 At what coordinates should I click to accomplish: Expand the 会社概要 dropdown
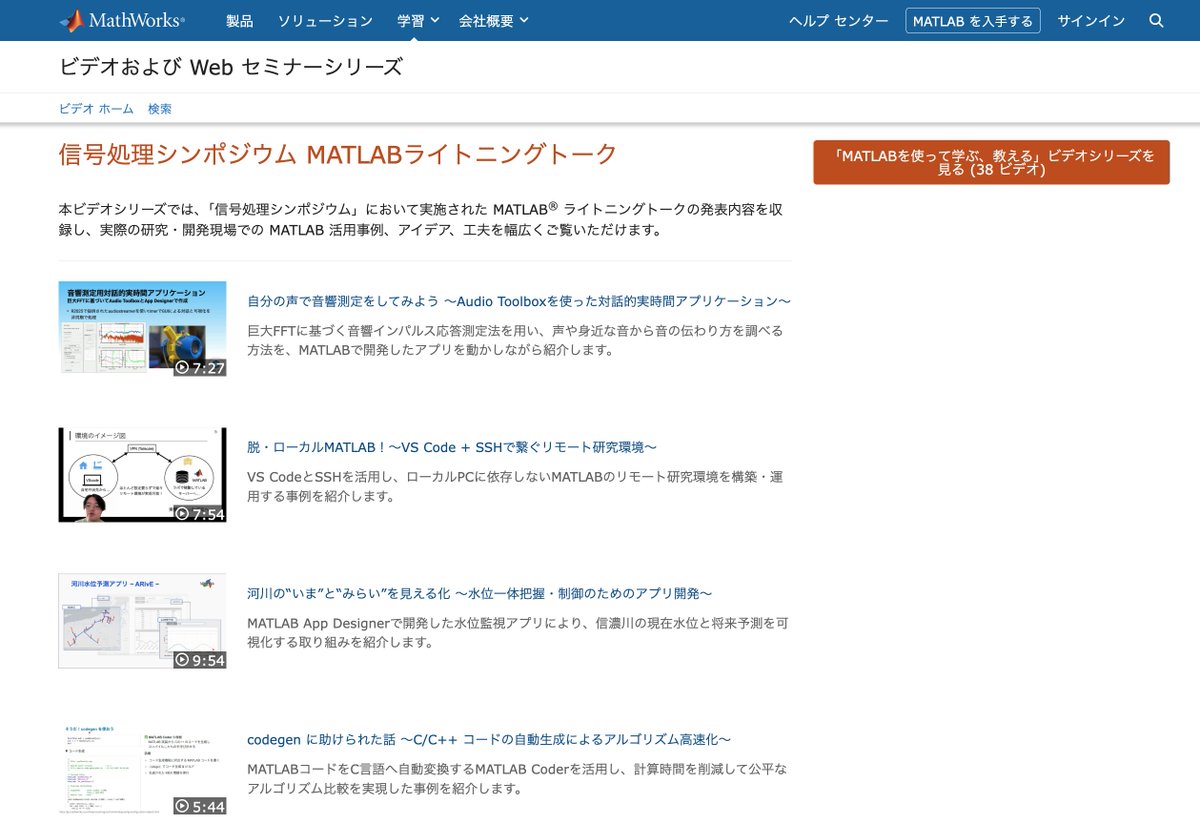(x=494, y=20)
